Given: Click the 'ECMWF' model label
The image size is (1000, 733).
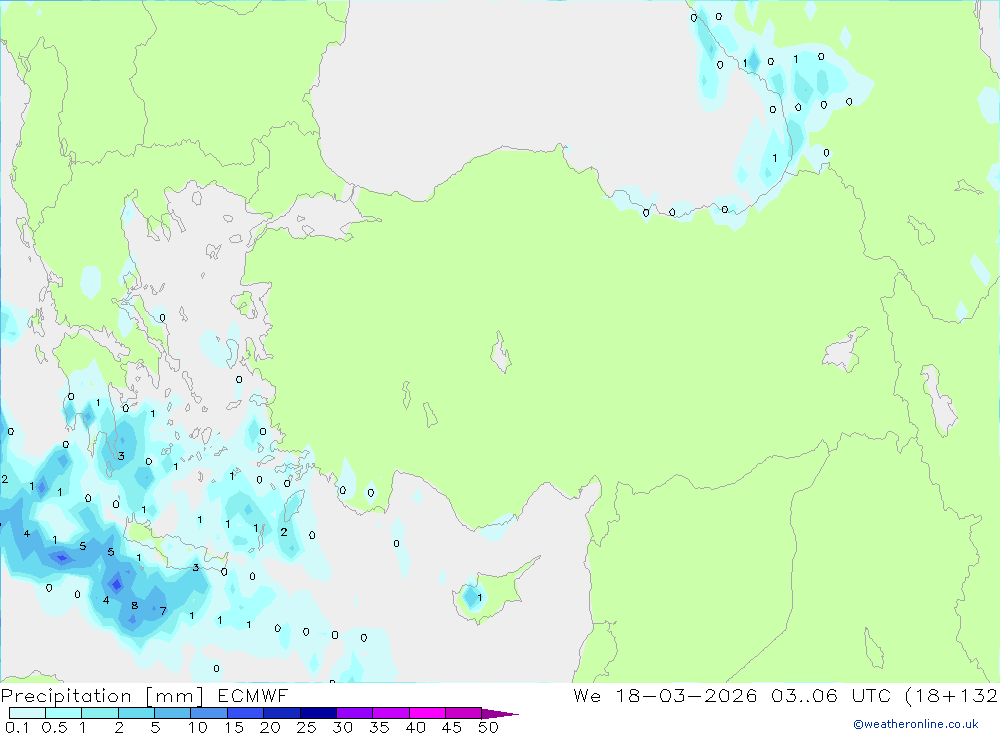Looking at the screenshot, I should pos(253,696).
